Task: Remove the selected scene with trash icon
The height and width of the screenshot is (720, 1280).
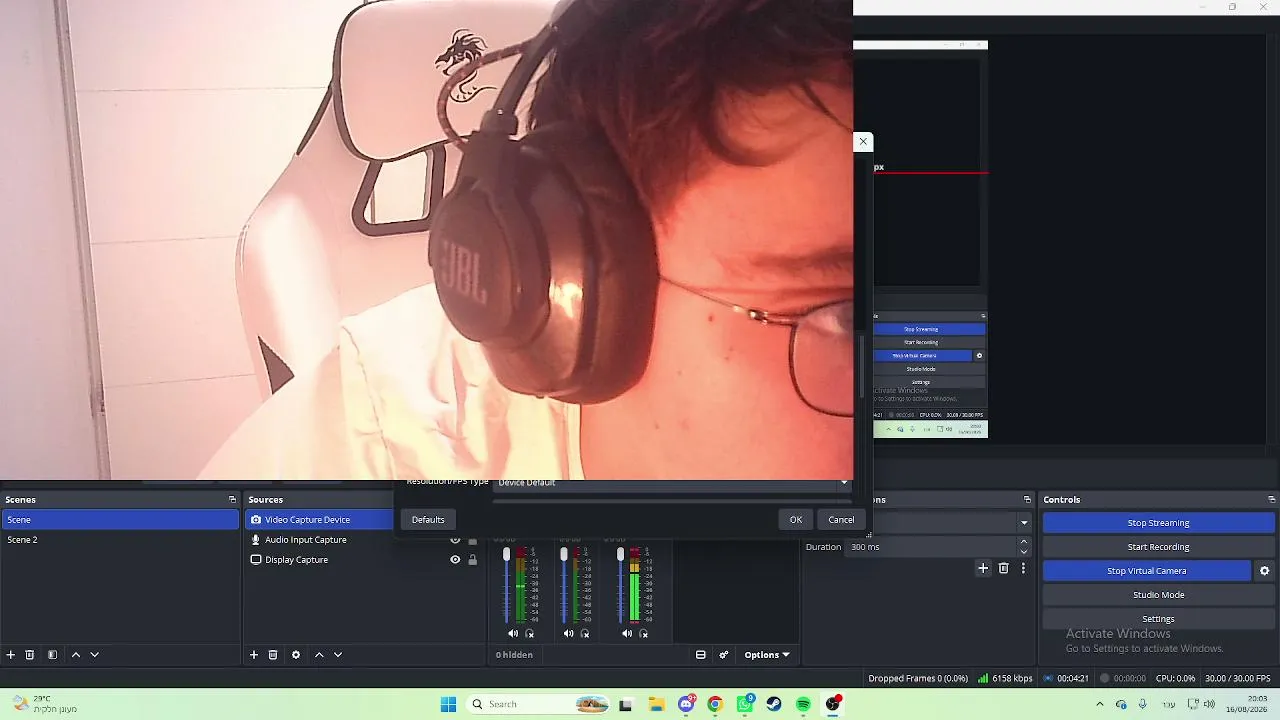Action: (x=30, y=655)
